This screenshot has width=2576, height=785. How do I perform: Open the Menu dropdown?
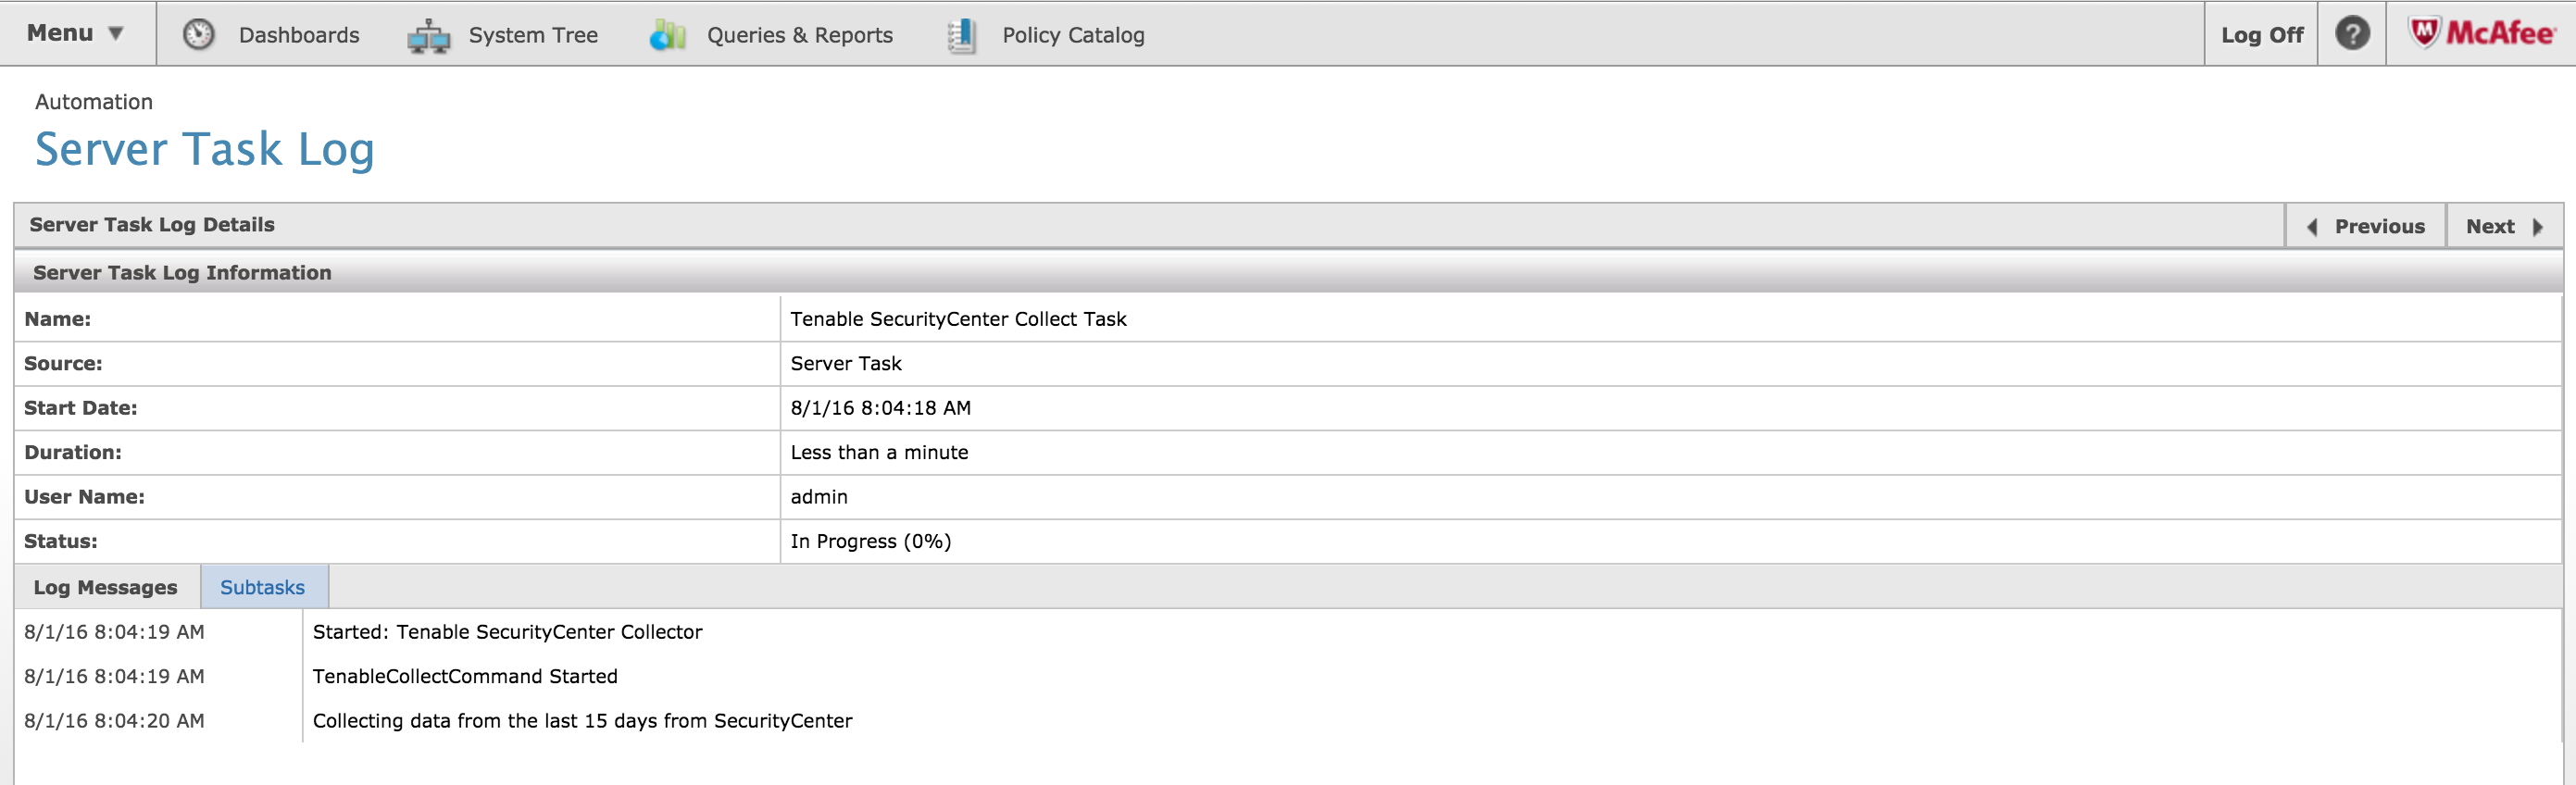(76, 33)
